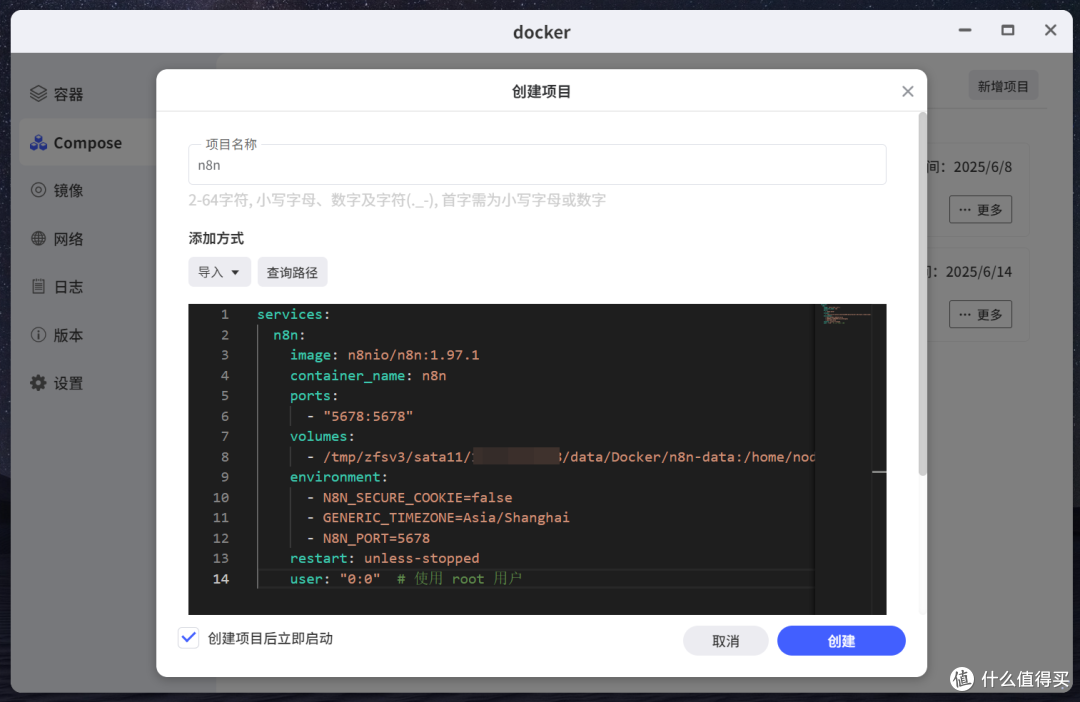Screen dimensions: 1080x702
Task: Focus the 项目名称 input field
Action: (x=537, y=165)
